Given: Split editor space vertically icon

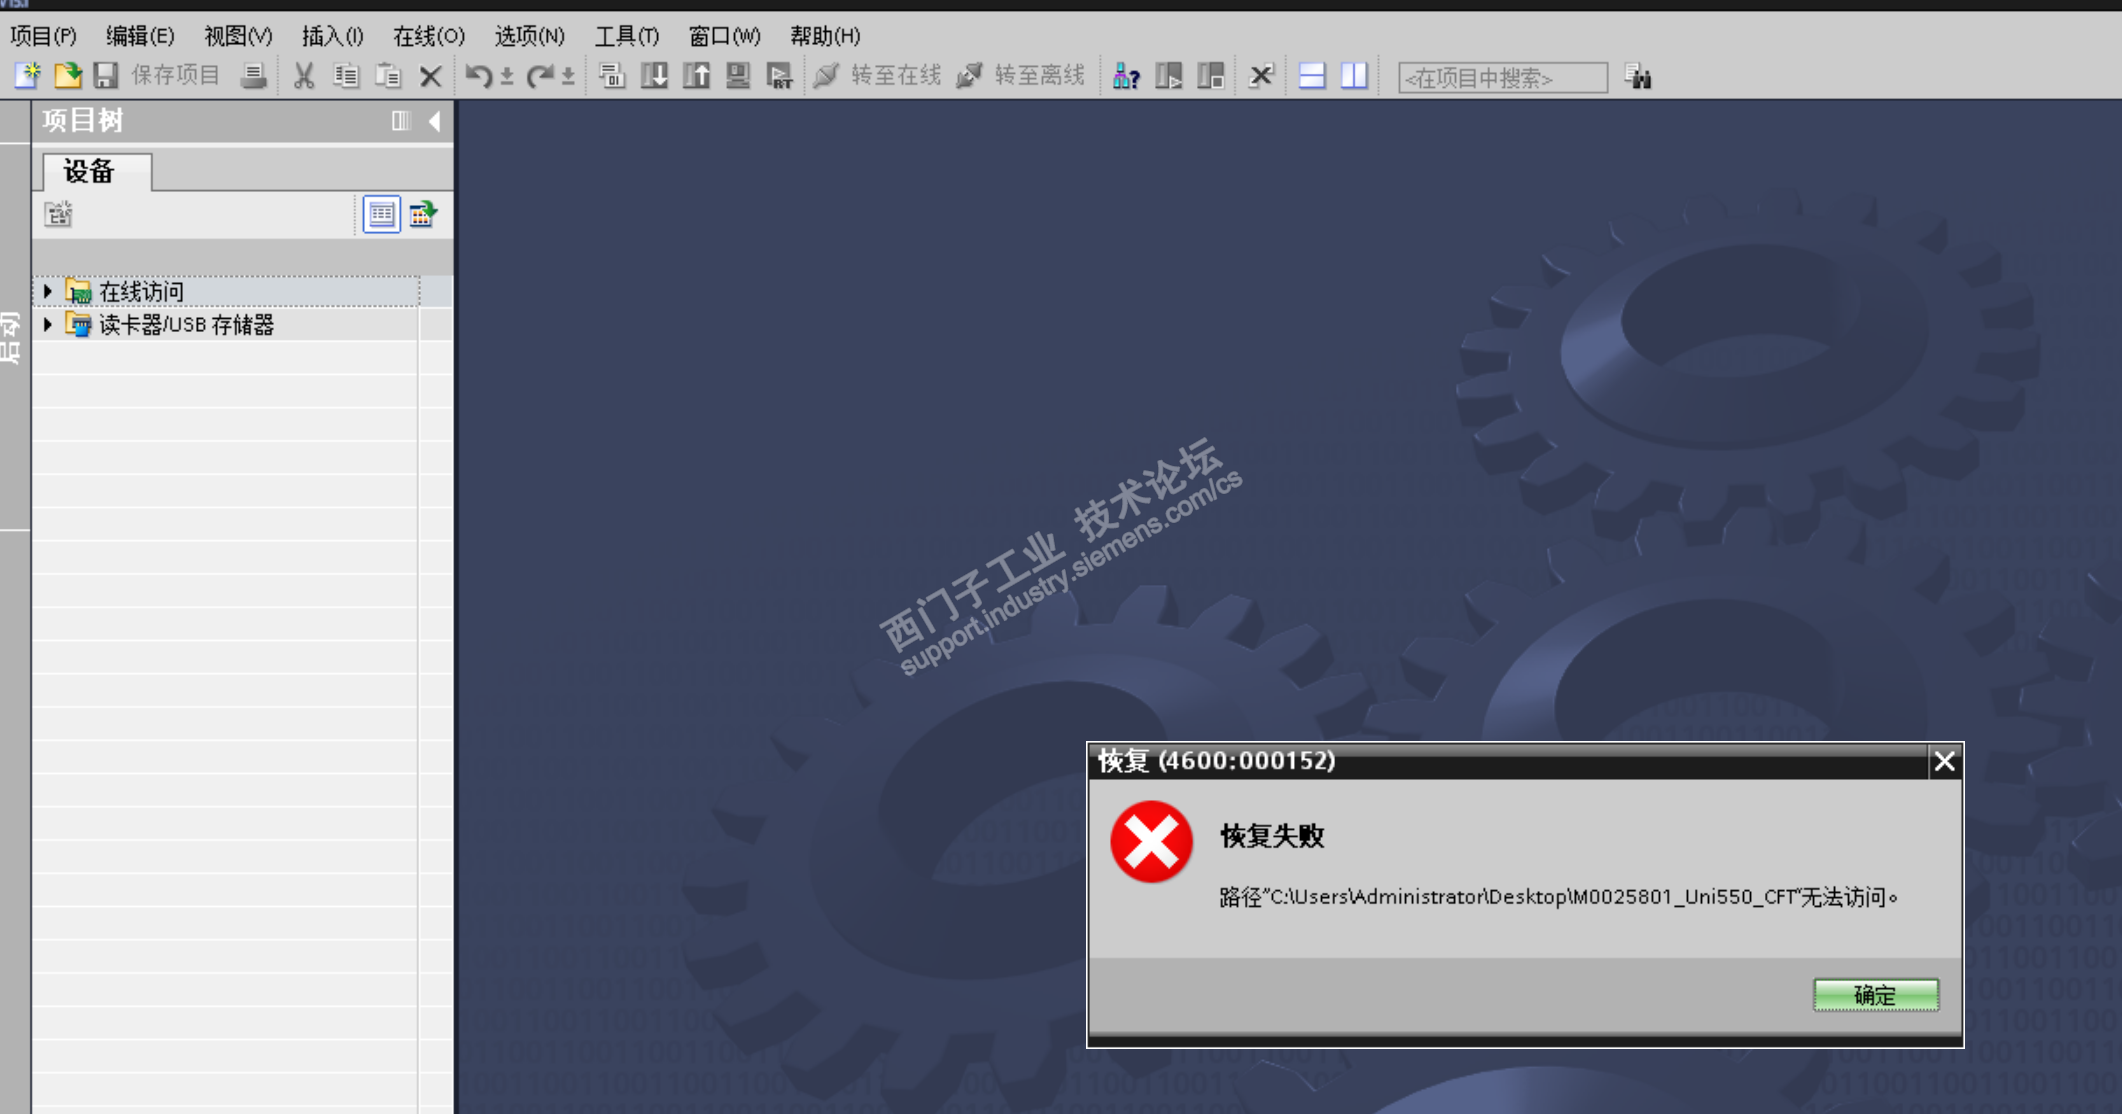Looking at the screenshot, I should click(x=1354, y=76).
